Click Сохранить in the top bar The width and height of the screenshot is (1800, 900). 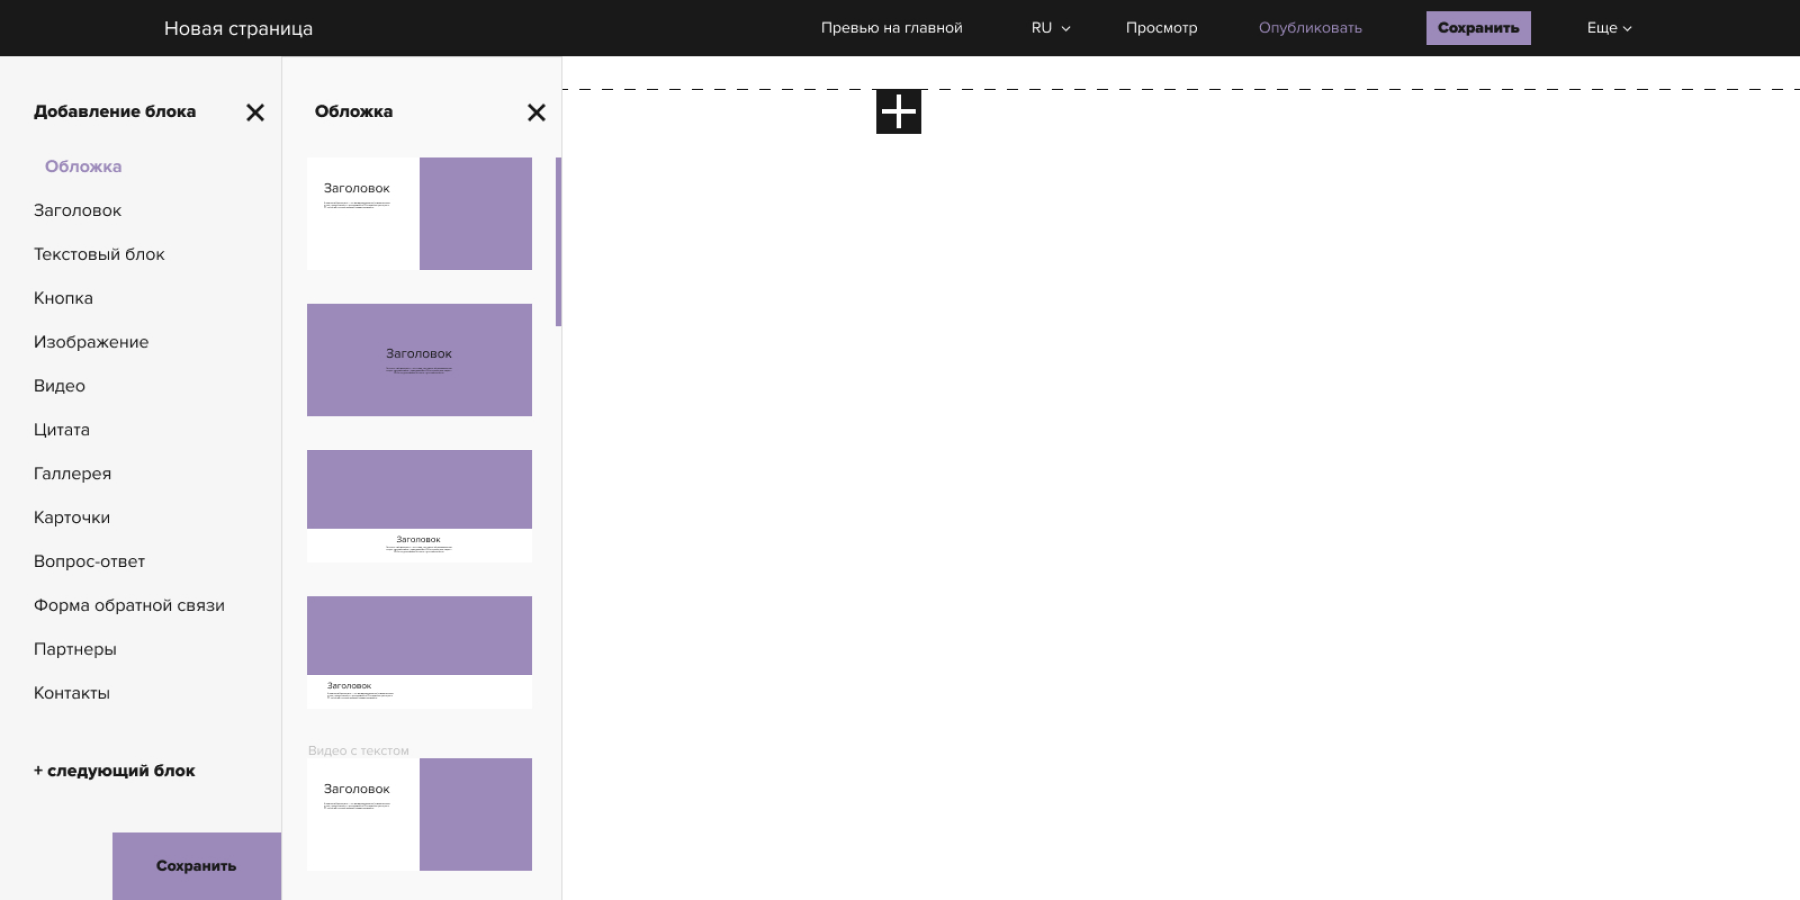1477,28
